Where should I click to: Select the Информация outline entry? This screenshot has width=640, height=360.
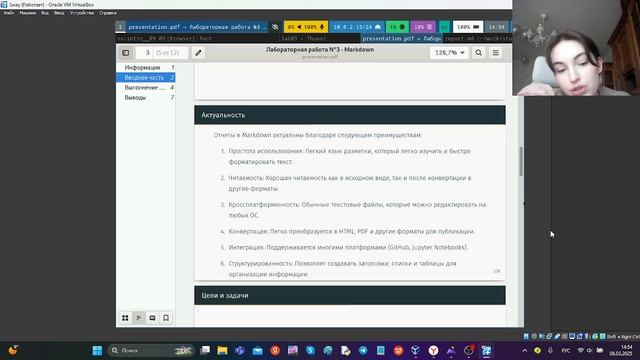click(146, 67)
